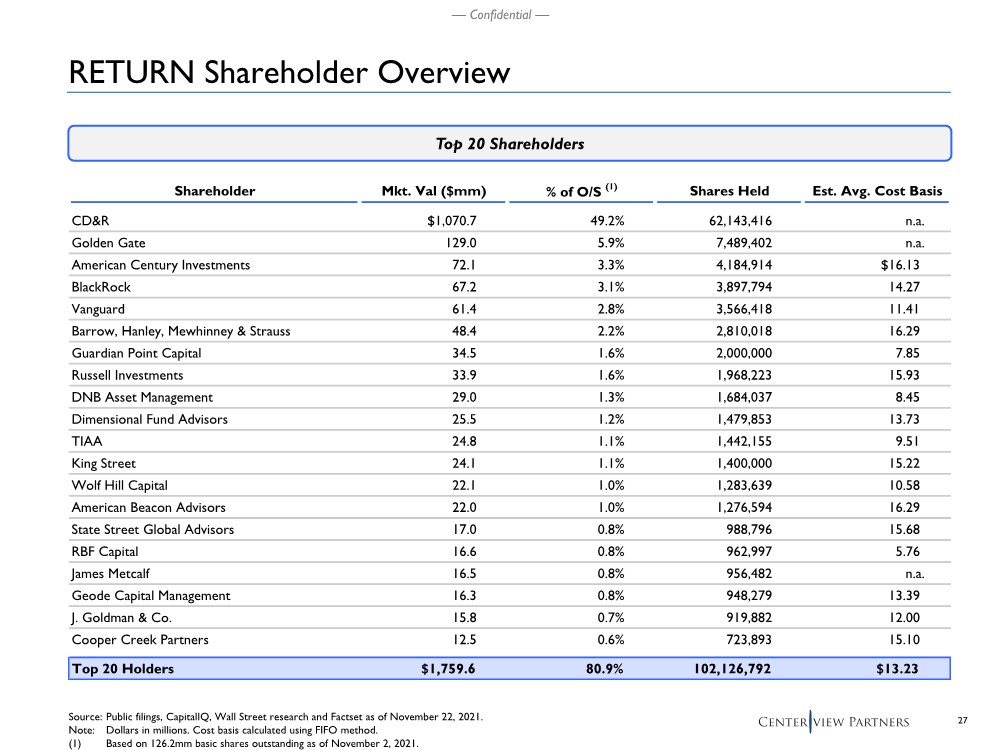Click the slide title 'RETURN Shareholder Overview'
This screenshot has width=1000, height=750.
[289, 72]
